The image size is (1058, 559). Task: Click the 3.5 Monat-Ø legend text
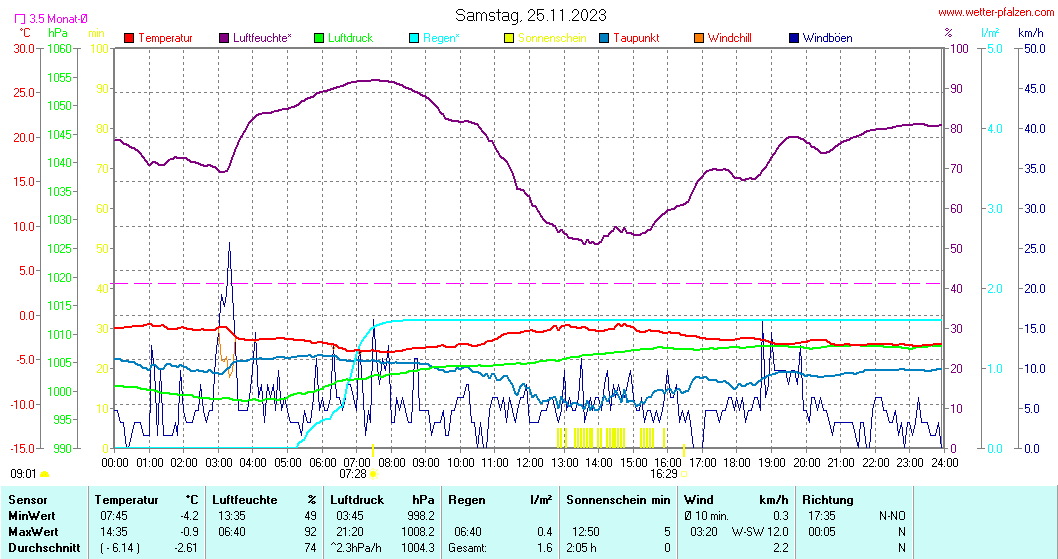[58, 19]
